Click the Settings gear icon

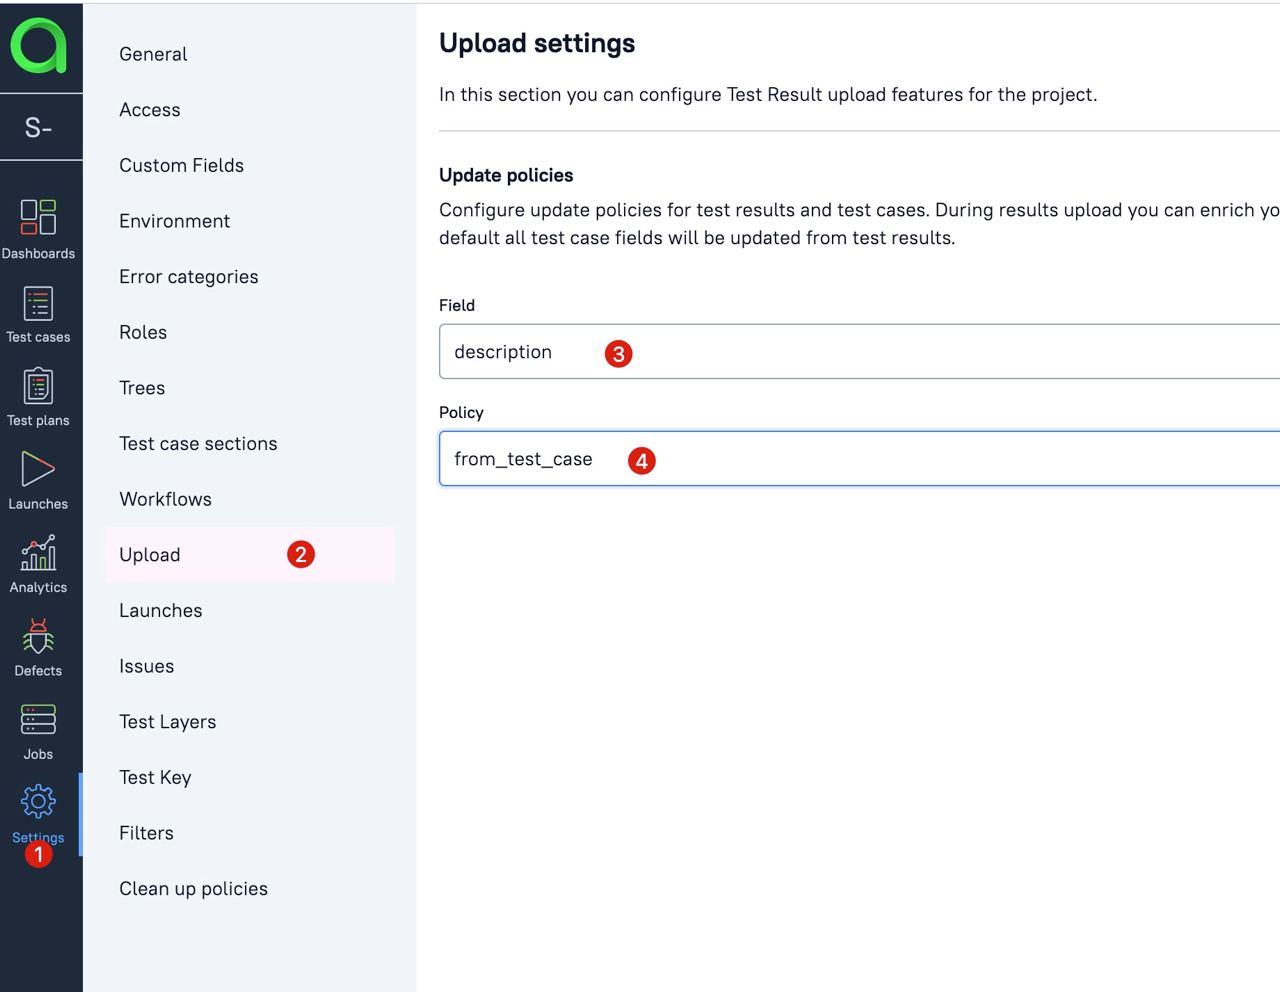coord(38,801)
